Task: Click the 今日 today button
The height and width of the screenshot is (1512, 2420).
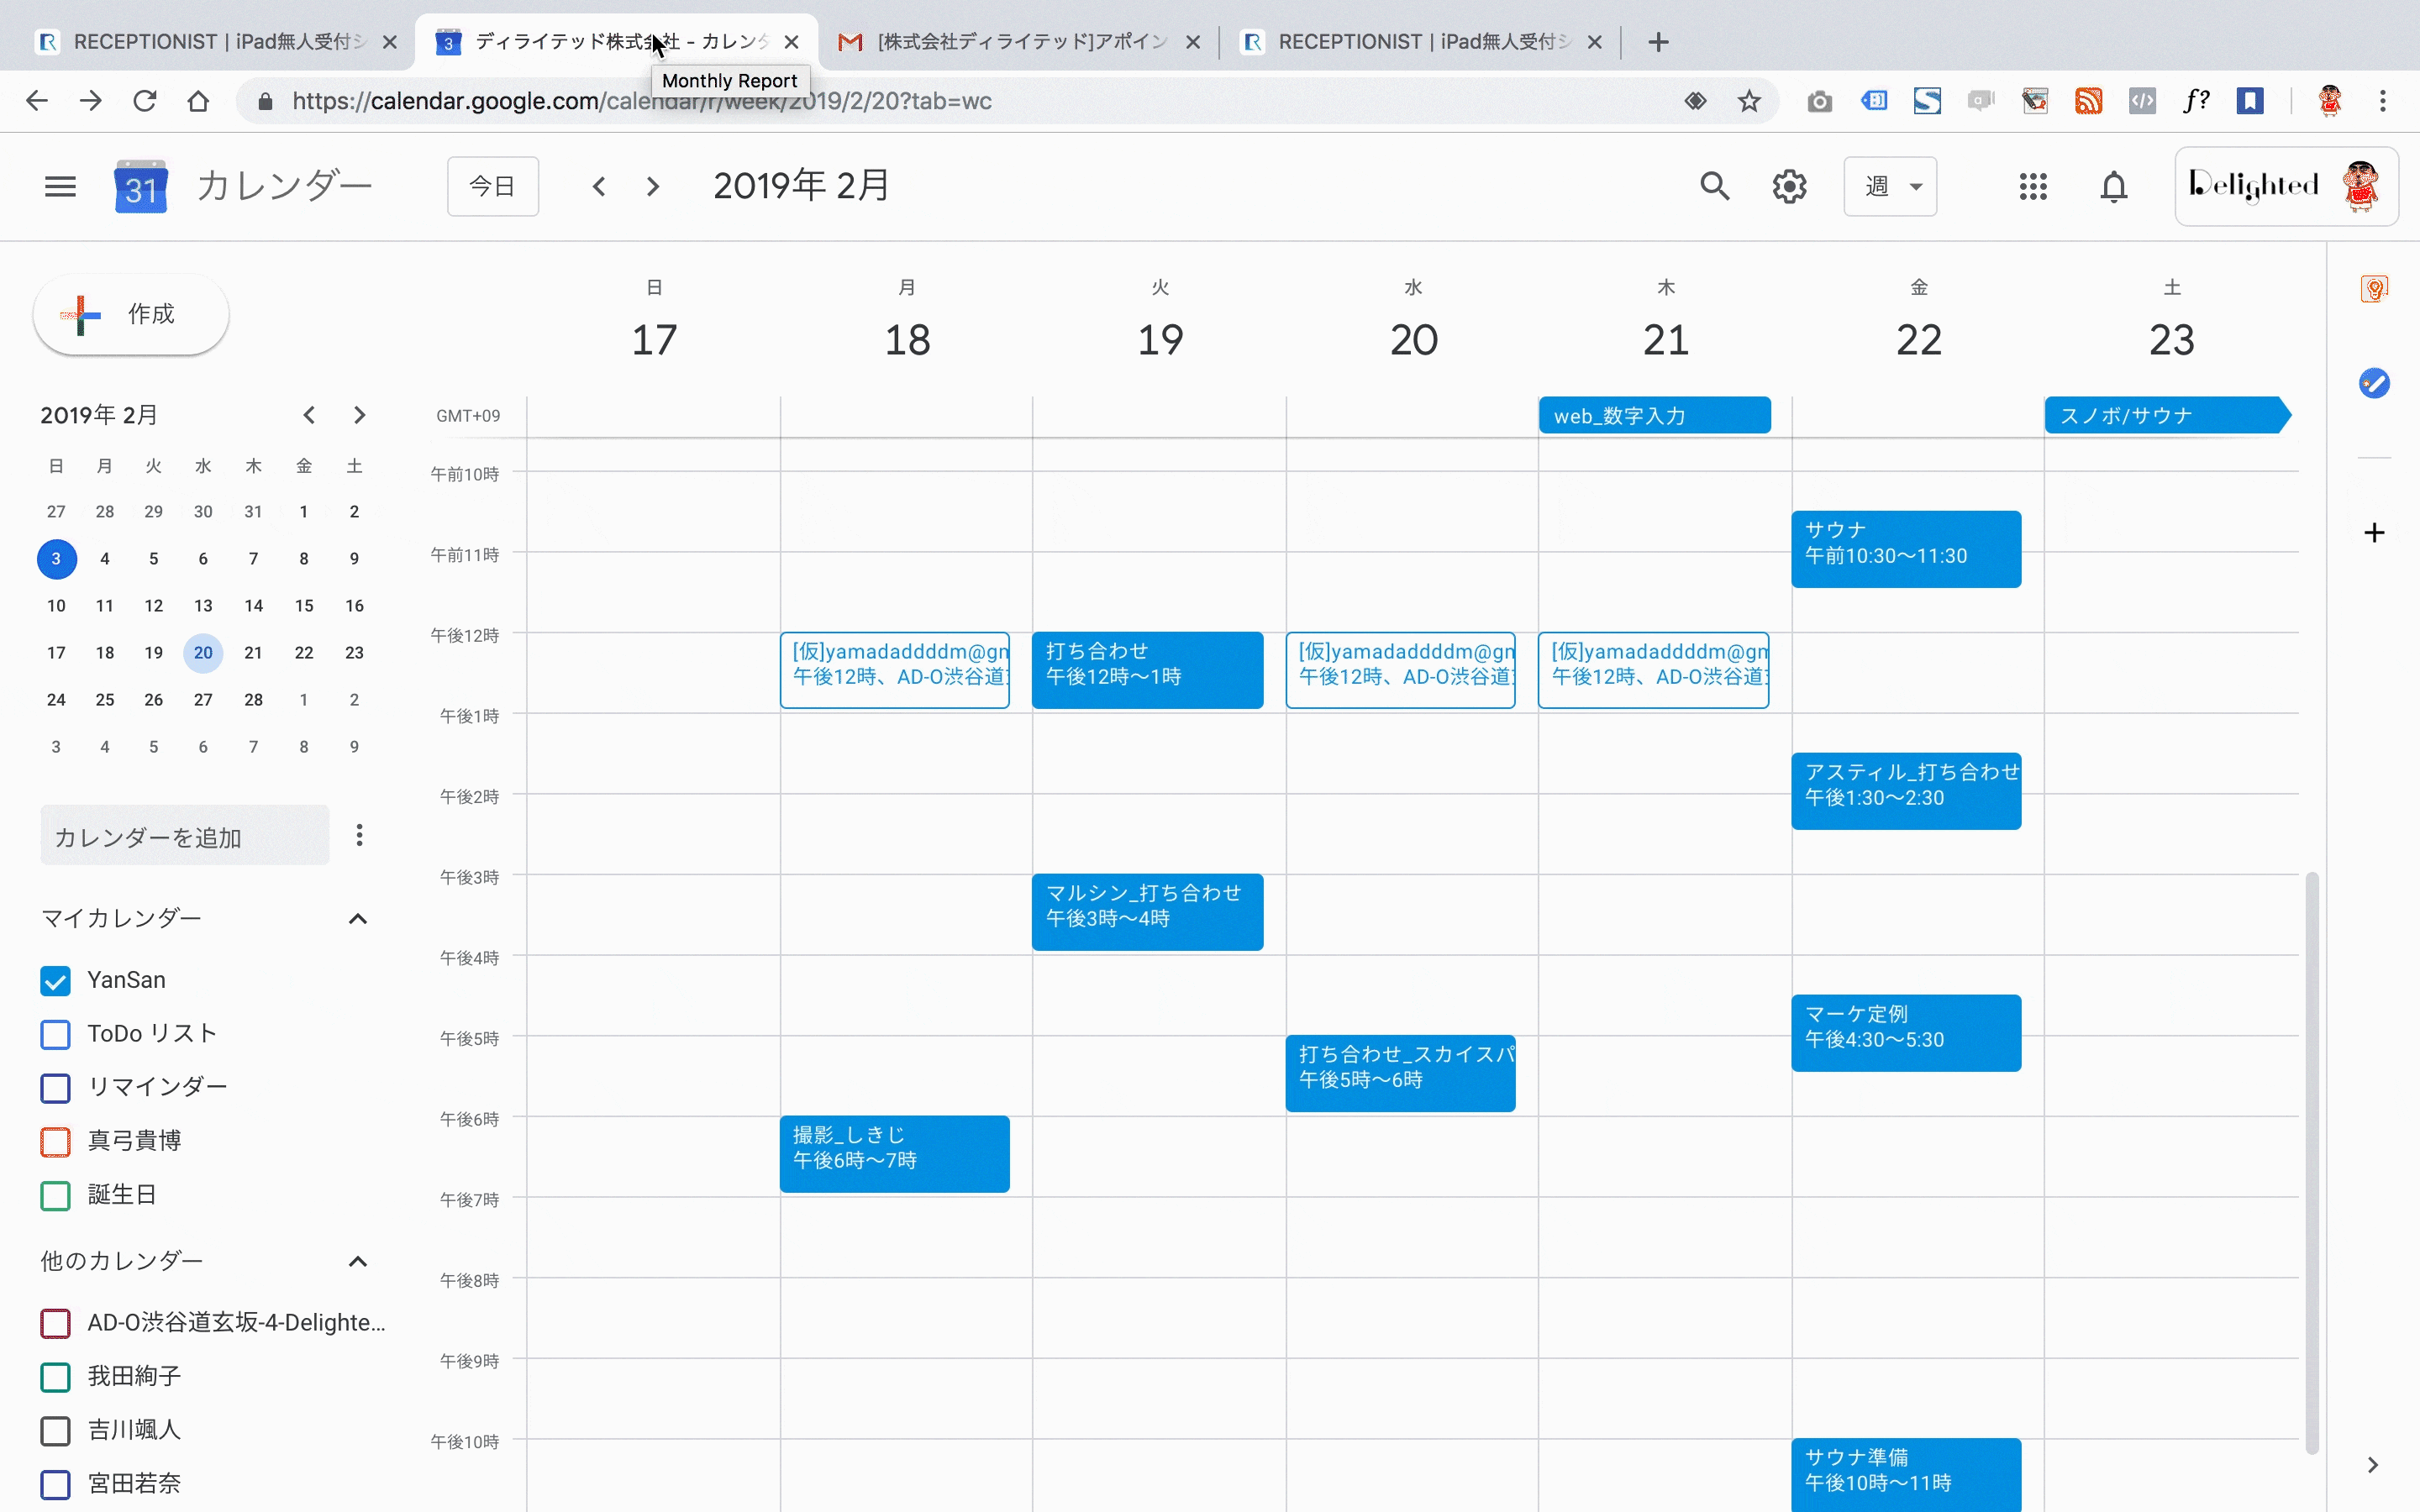Action: pyautogui.click(x=492, y=186)
